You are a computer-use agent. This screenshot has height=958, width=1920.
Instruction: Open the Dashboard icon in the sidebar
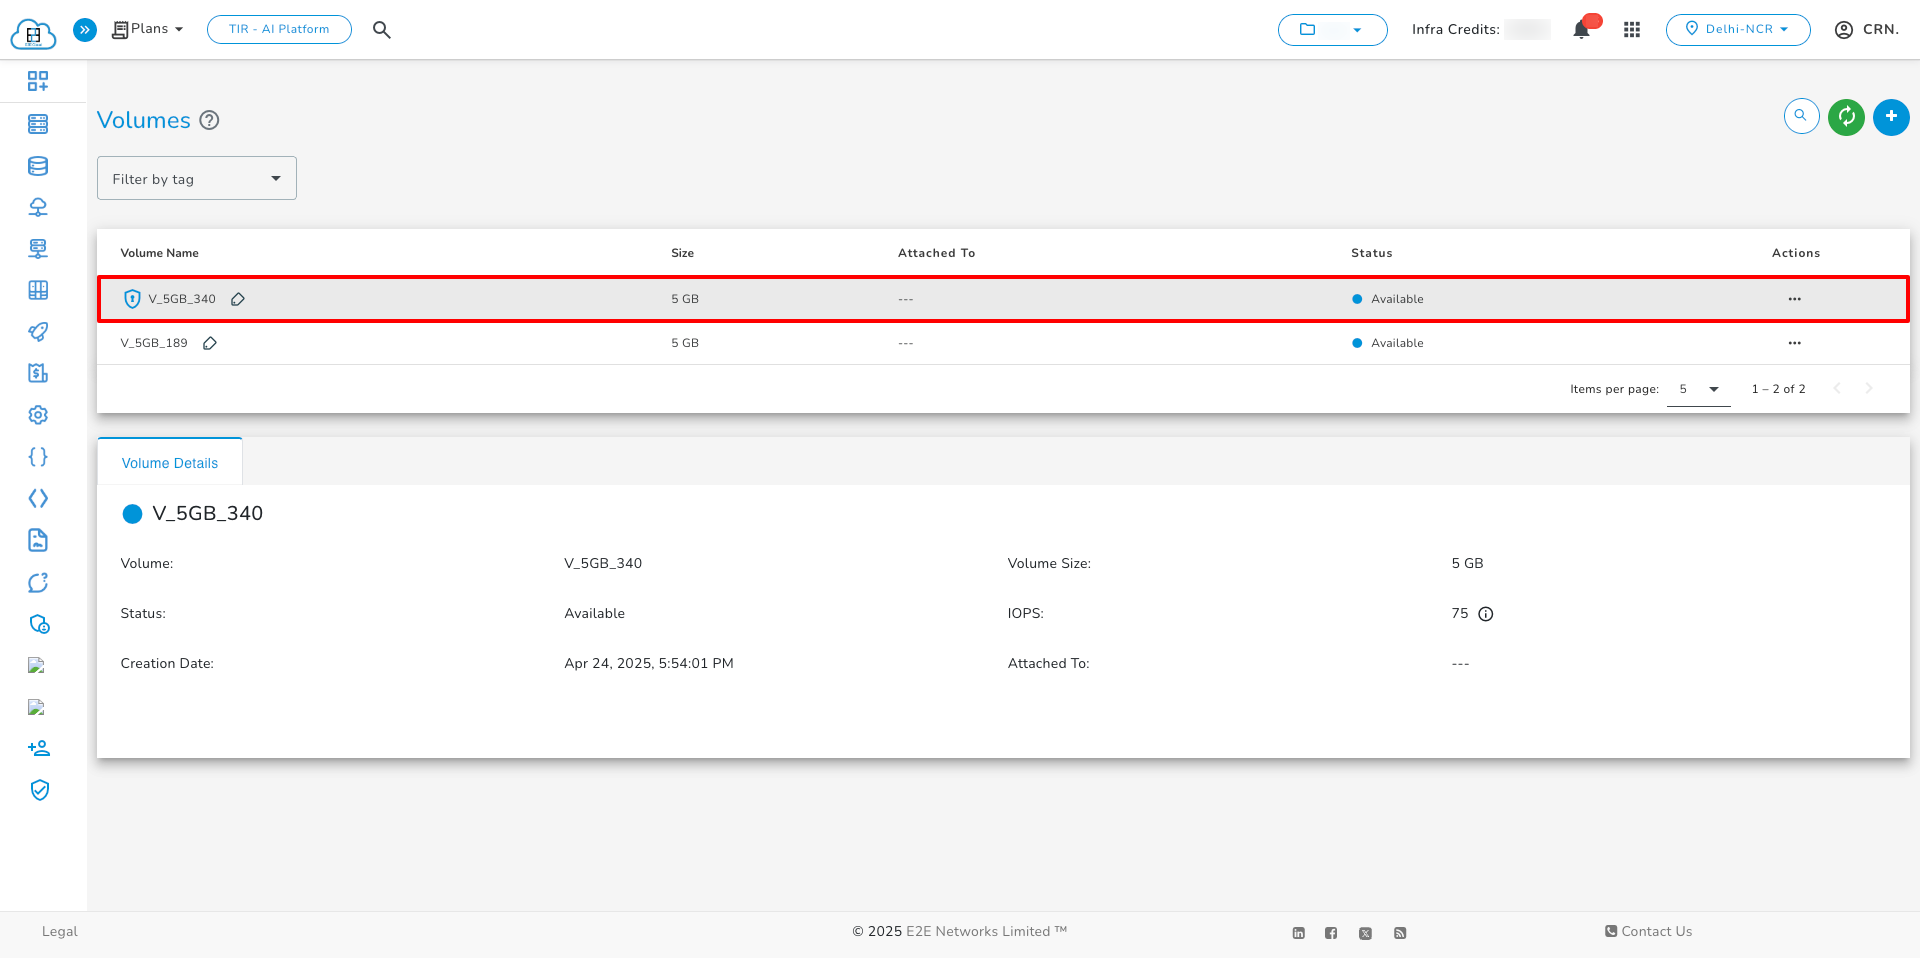[x=38, y=81]
